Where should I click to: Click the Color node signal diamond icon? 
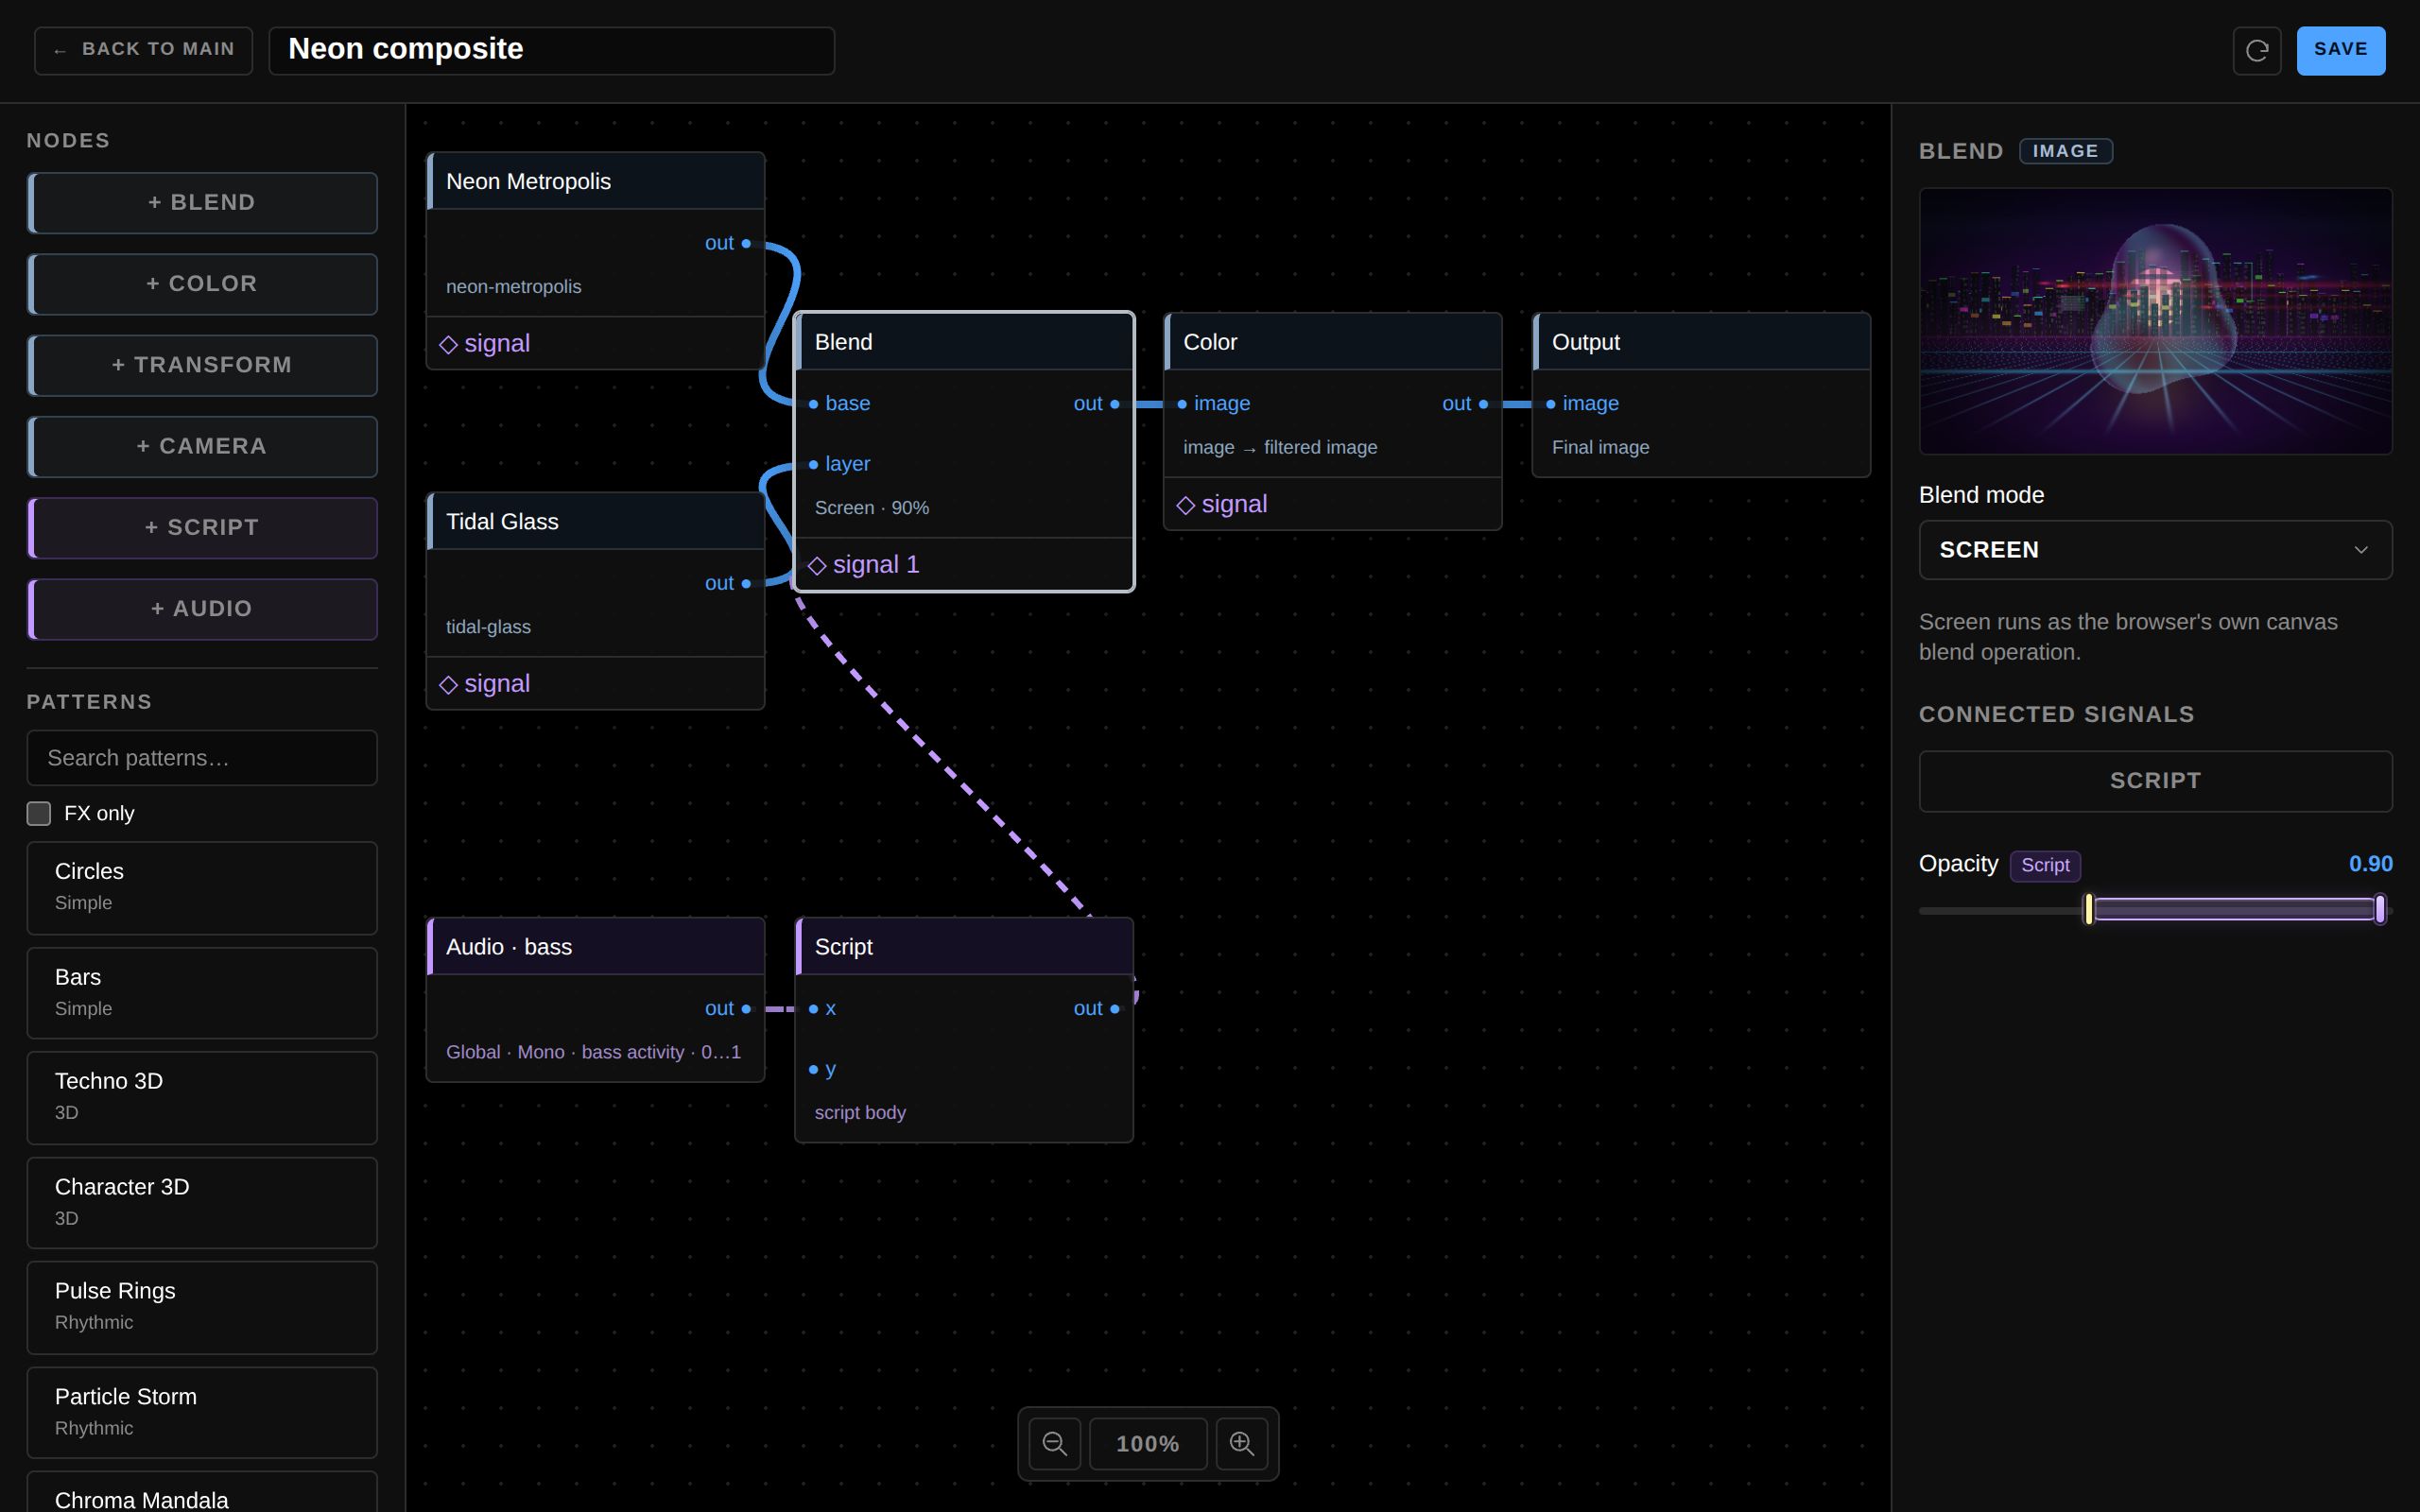click(x=1186, y=505)
